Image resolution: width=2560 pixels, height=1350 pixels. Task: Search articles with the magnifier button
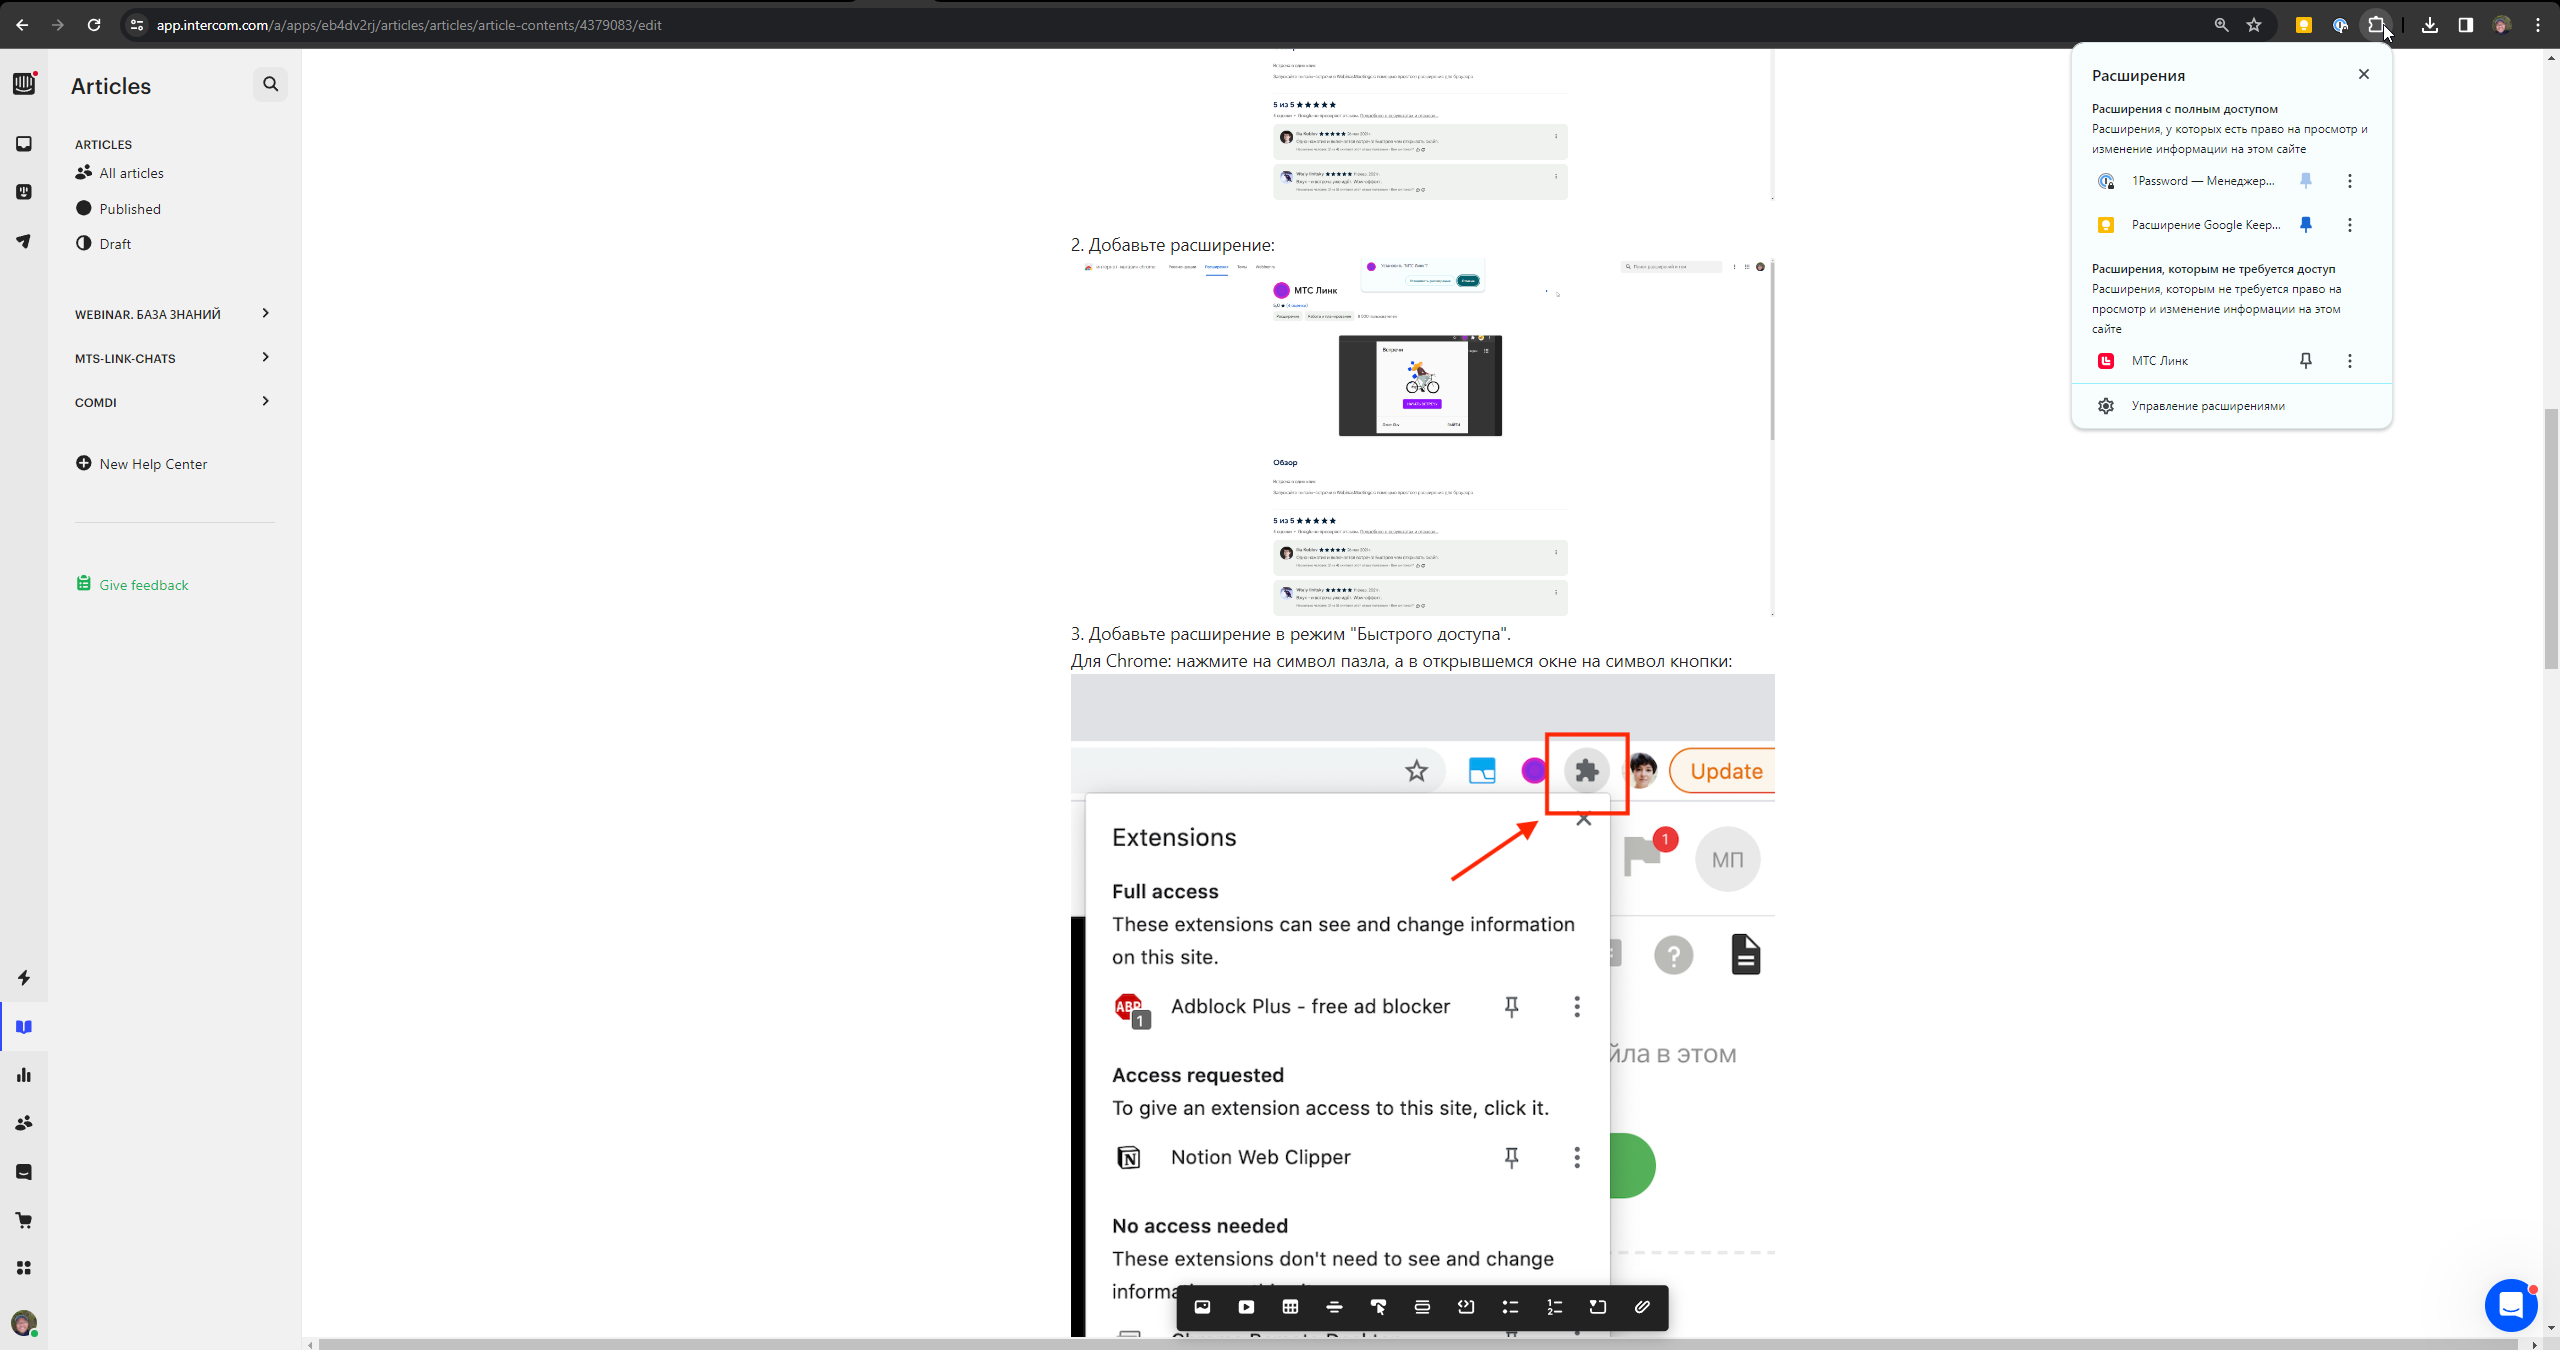(270, 85)
